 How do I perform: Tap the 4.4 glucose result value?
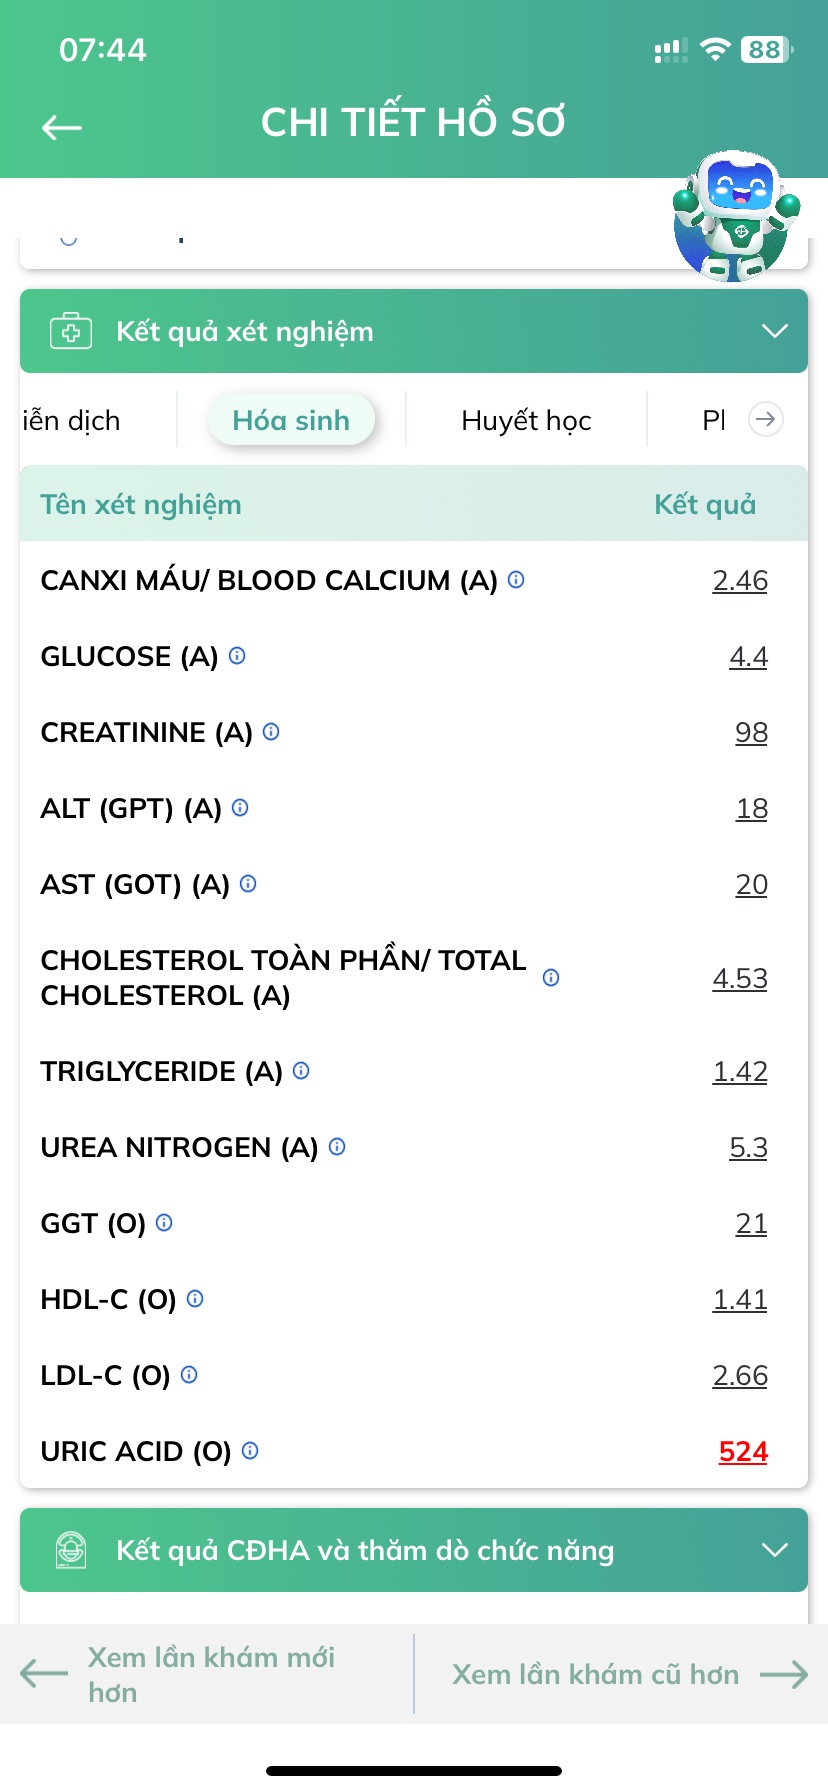click(x=748, y=656)
